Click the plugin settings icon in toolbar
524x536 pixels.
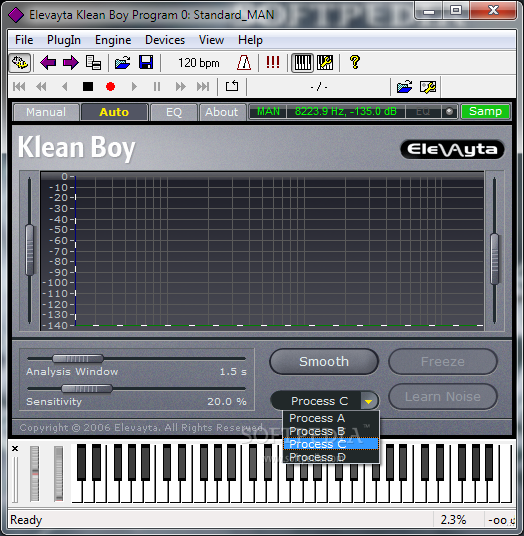[x=20, y=63]
